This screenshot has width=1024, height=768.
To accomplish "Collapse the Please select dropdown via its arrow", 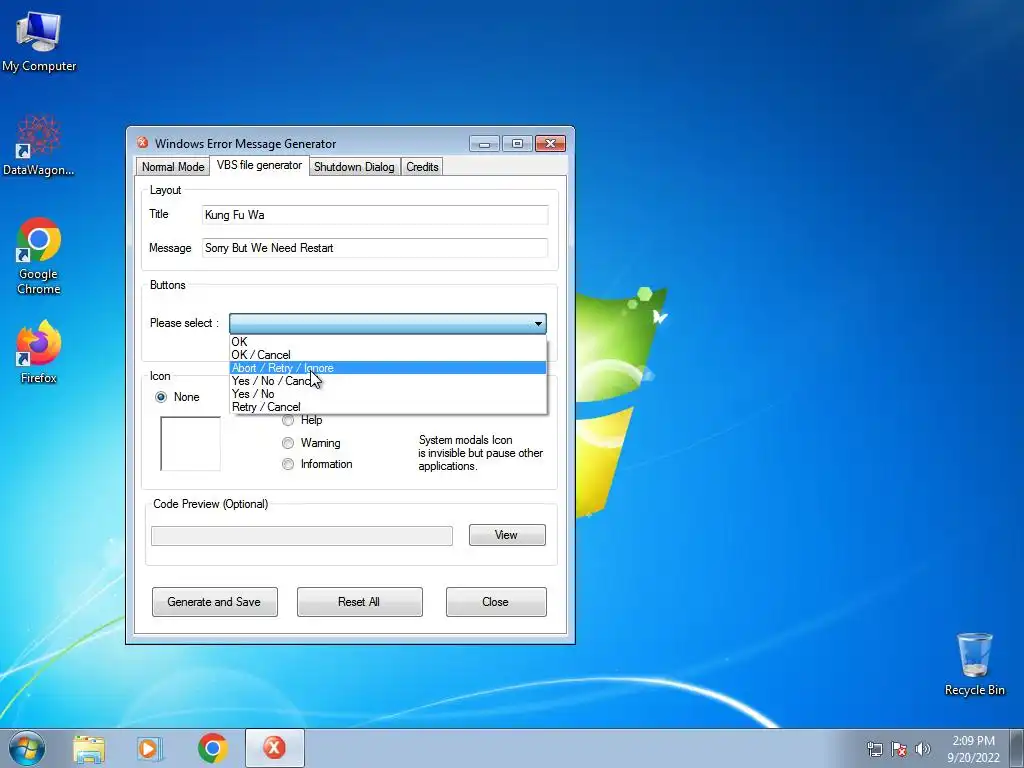I will click(538, 323).
